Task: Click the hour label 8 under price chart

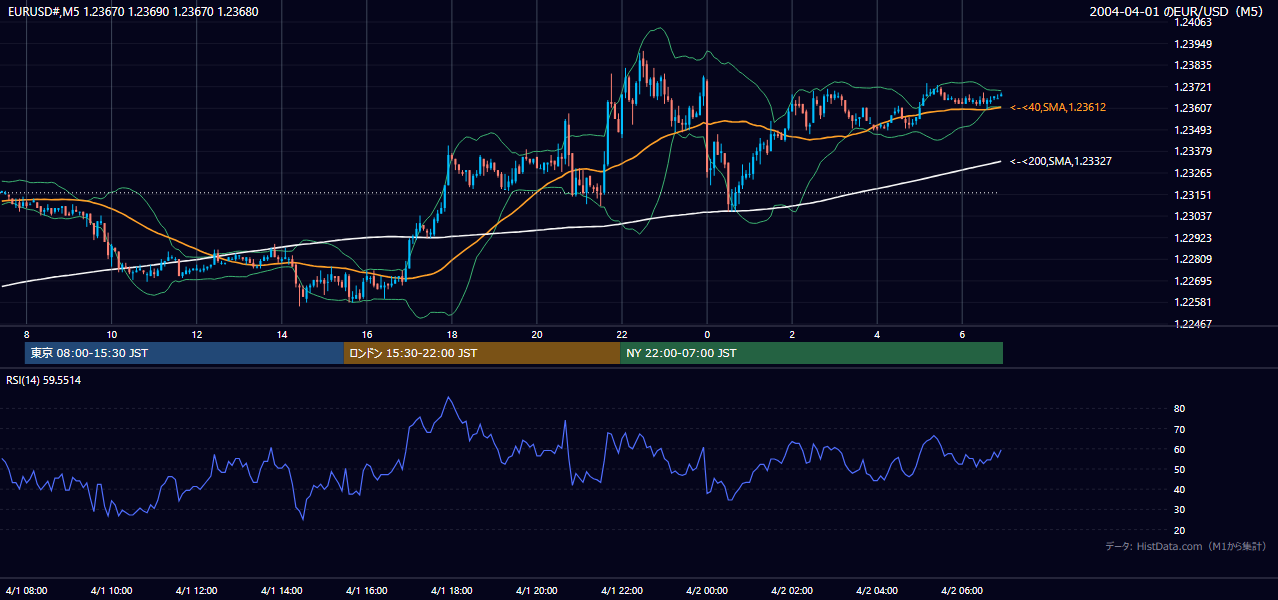Action: click(x=27, y=334)
